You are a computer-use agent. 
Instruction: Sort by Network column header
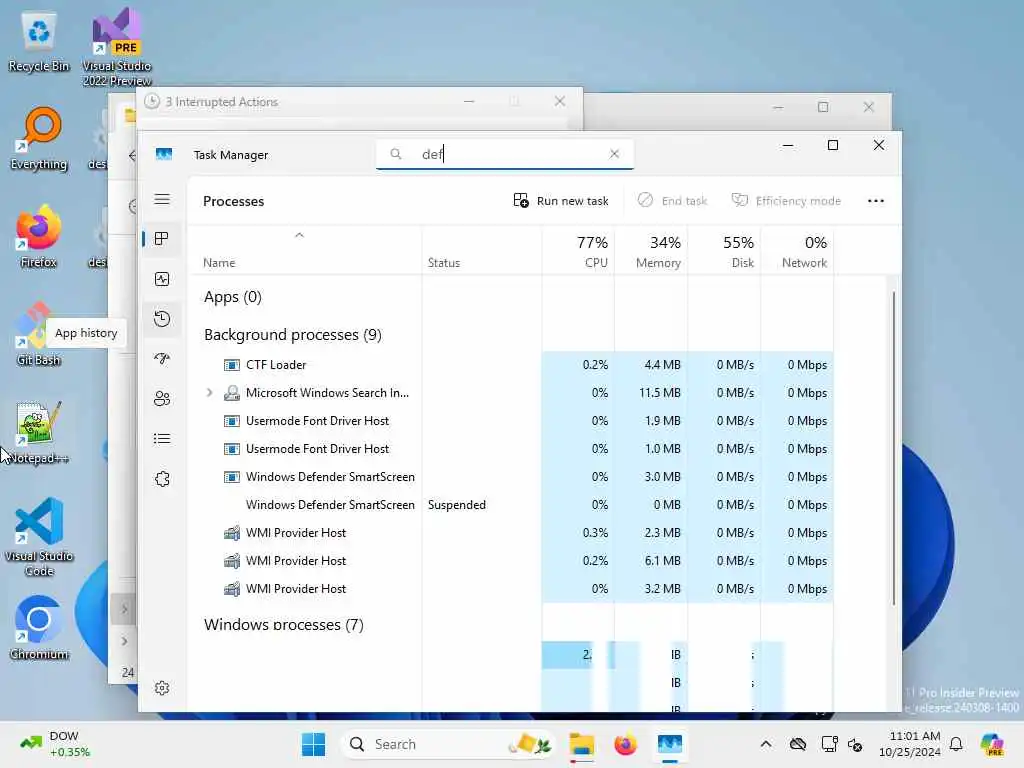(x=797, y=252)
